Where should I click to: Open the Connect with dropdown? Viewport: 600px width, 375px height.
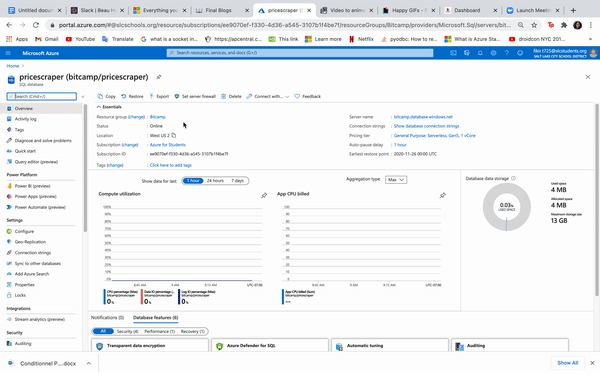[268, 96]
